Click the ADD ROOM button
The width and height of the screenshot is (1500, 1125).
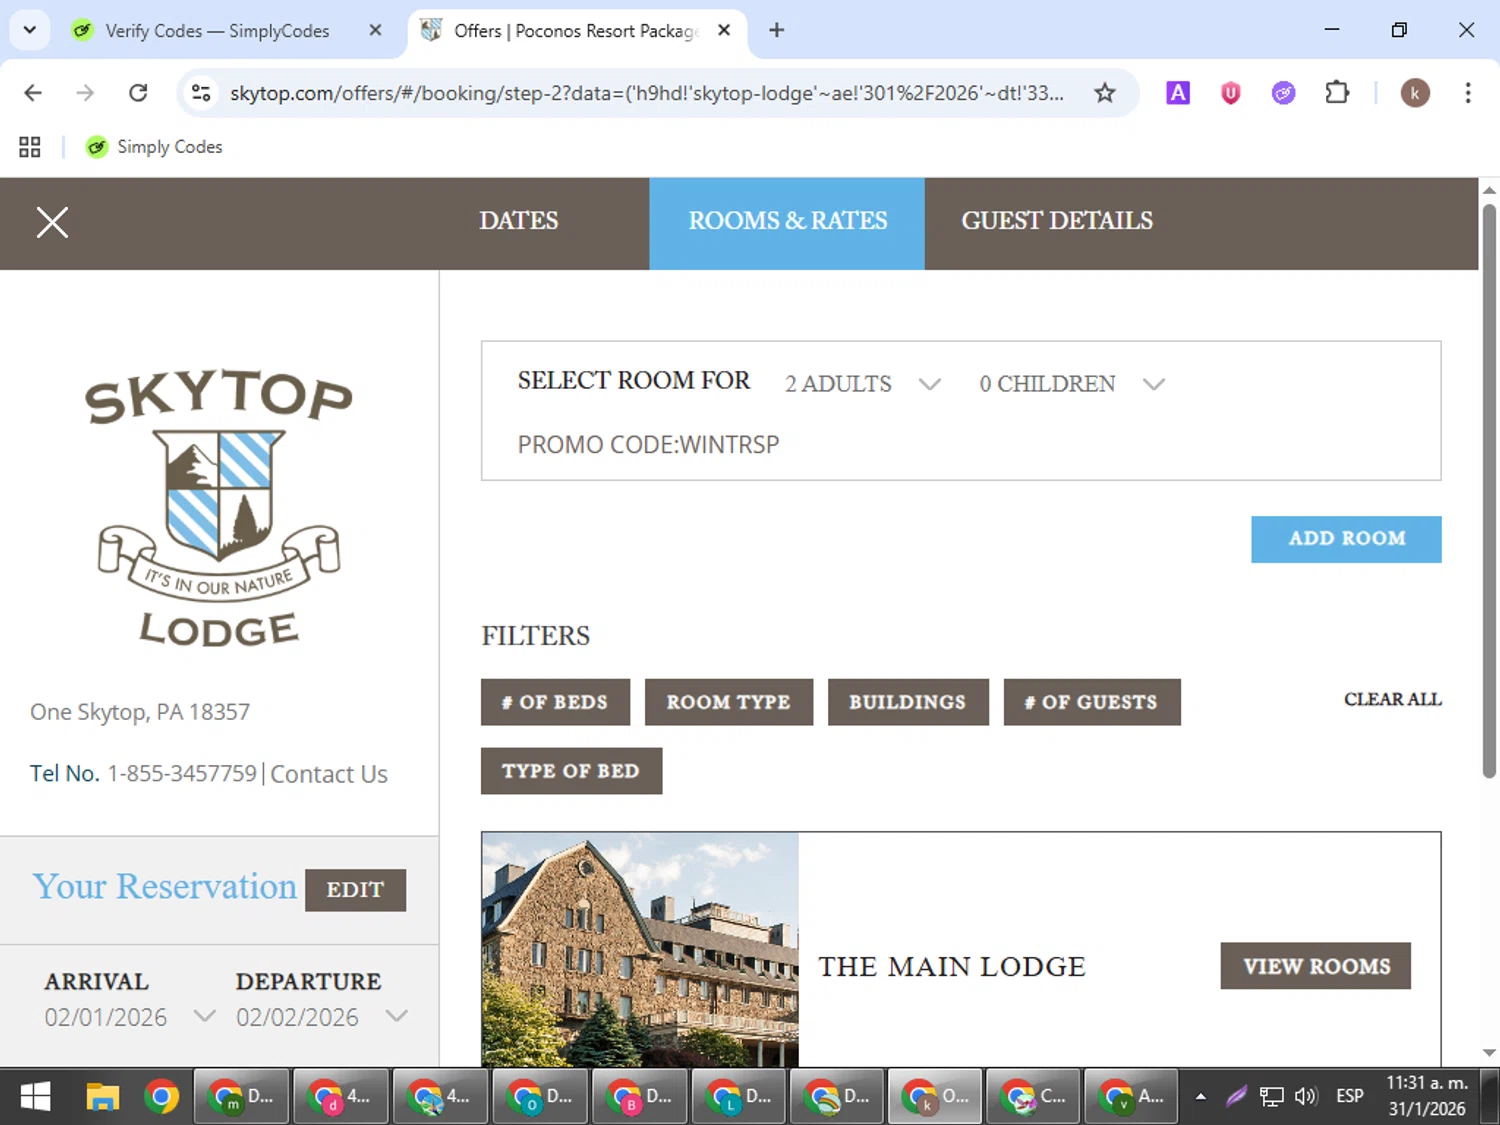(1346, 539)
